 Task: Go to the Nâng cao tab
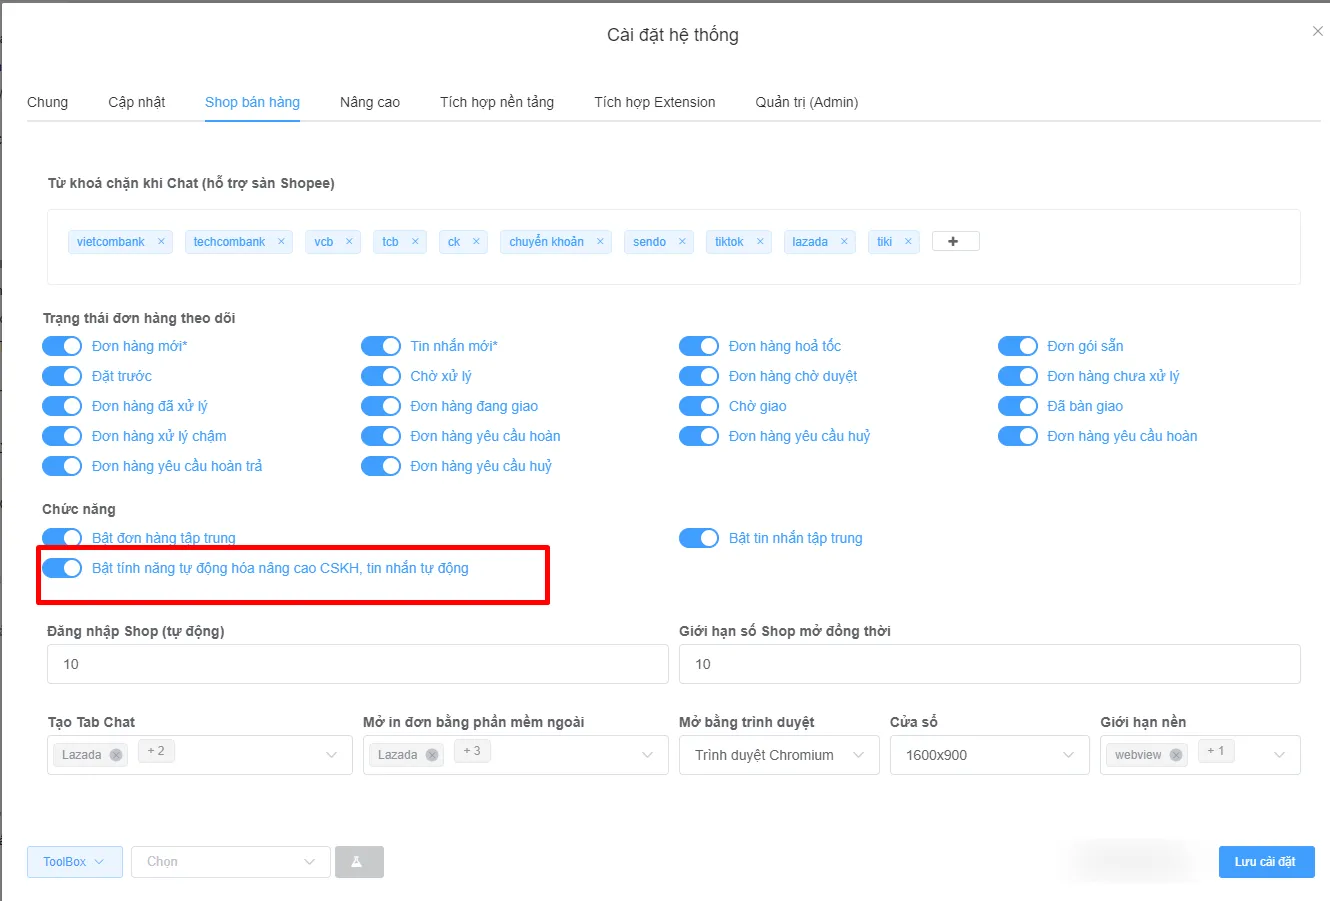(x=370, y=102)
